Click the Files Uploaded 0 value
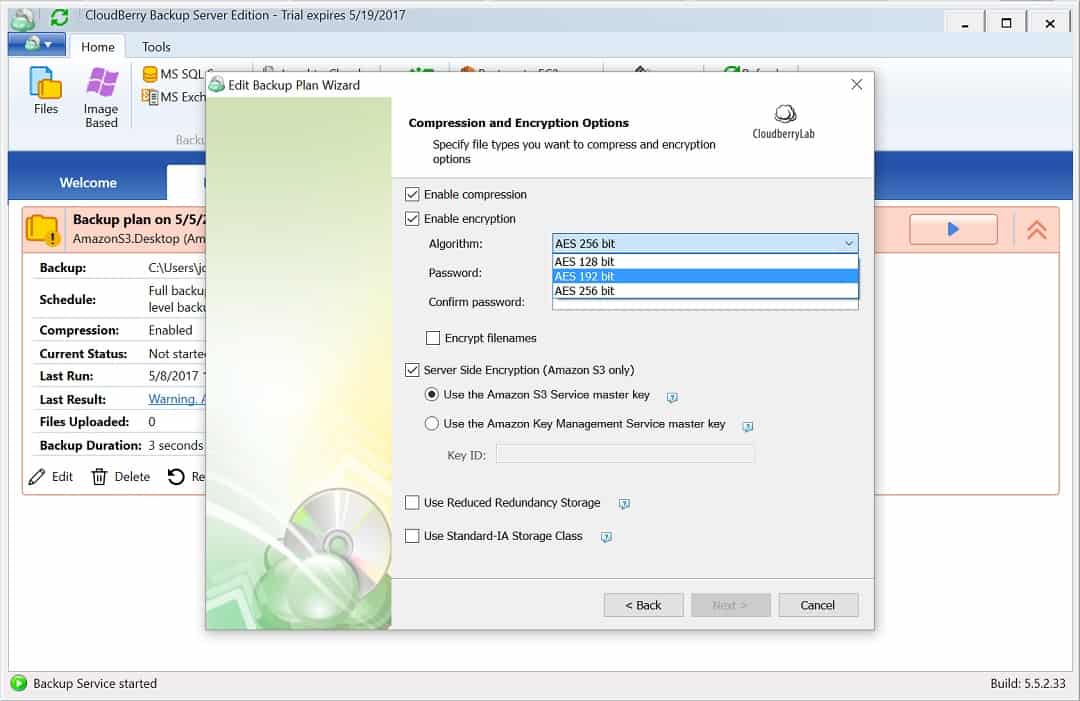This screenshot has height=701, width=1080. click(x=152, y=421)
